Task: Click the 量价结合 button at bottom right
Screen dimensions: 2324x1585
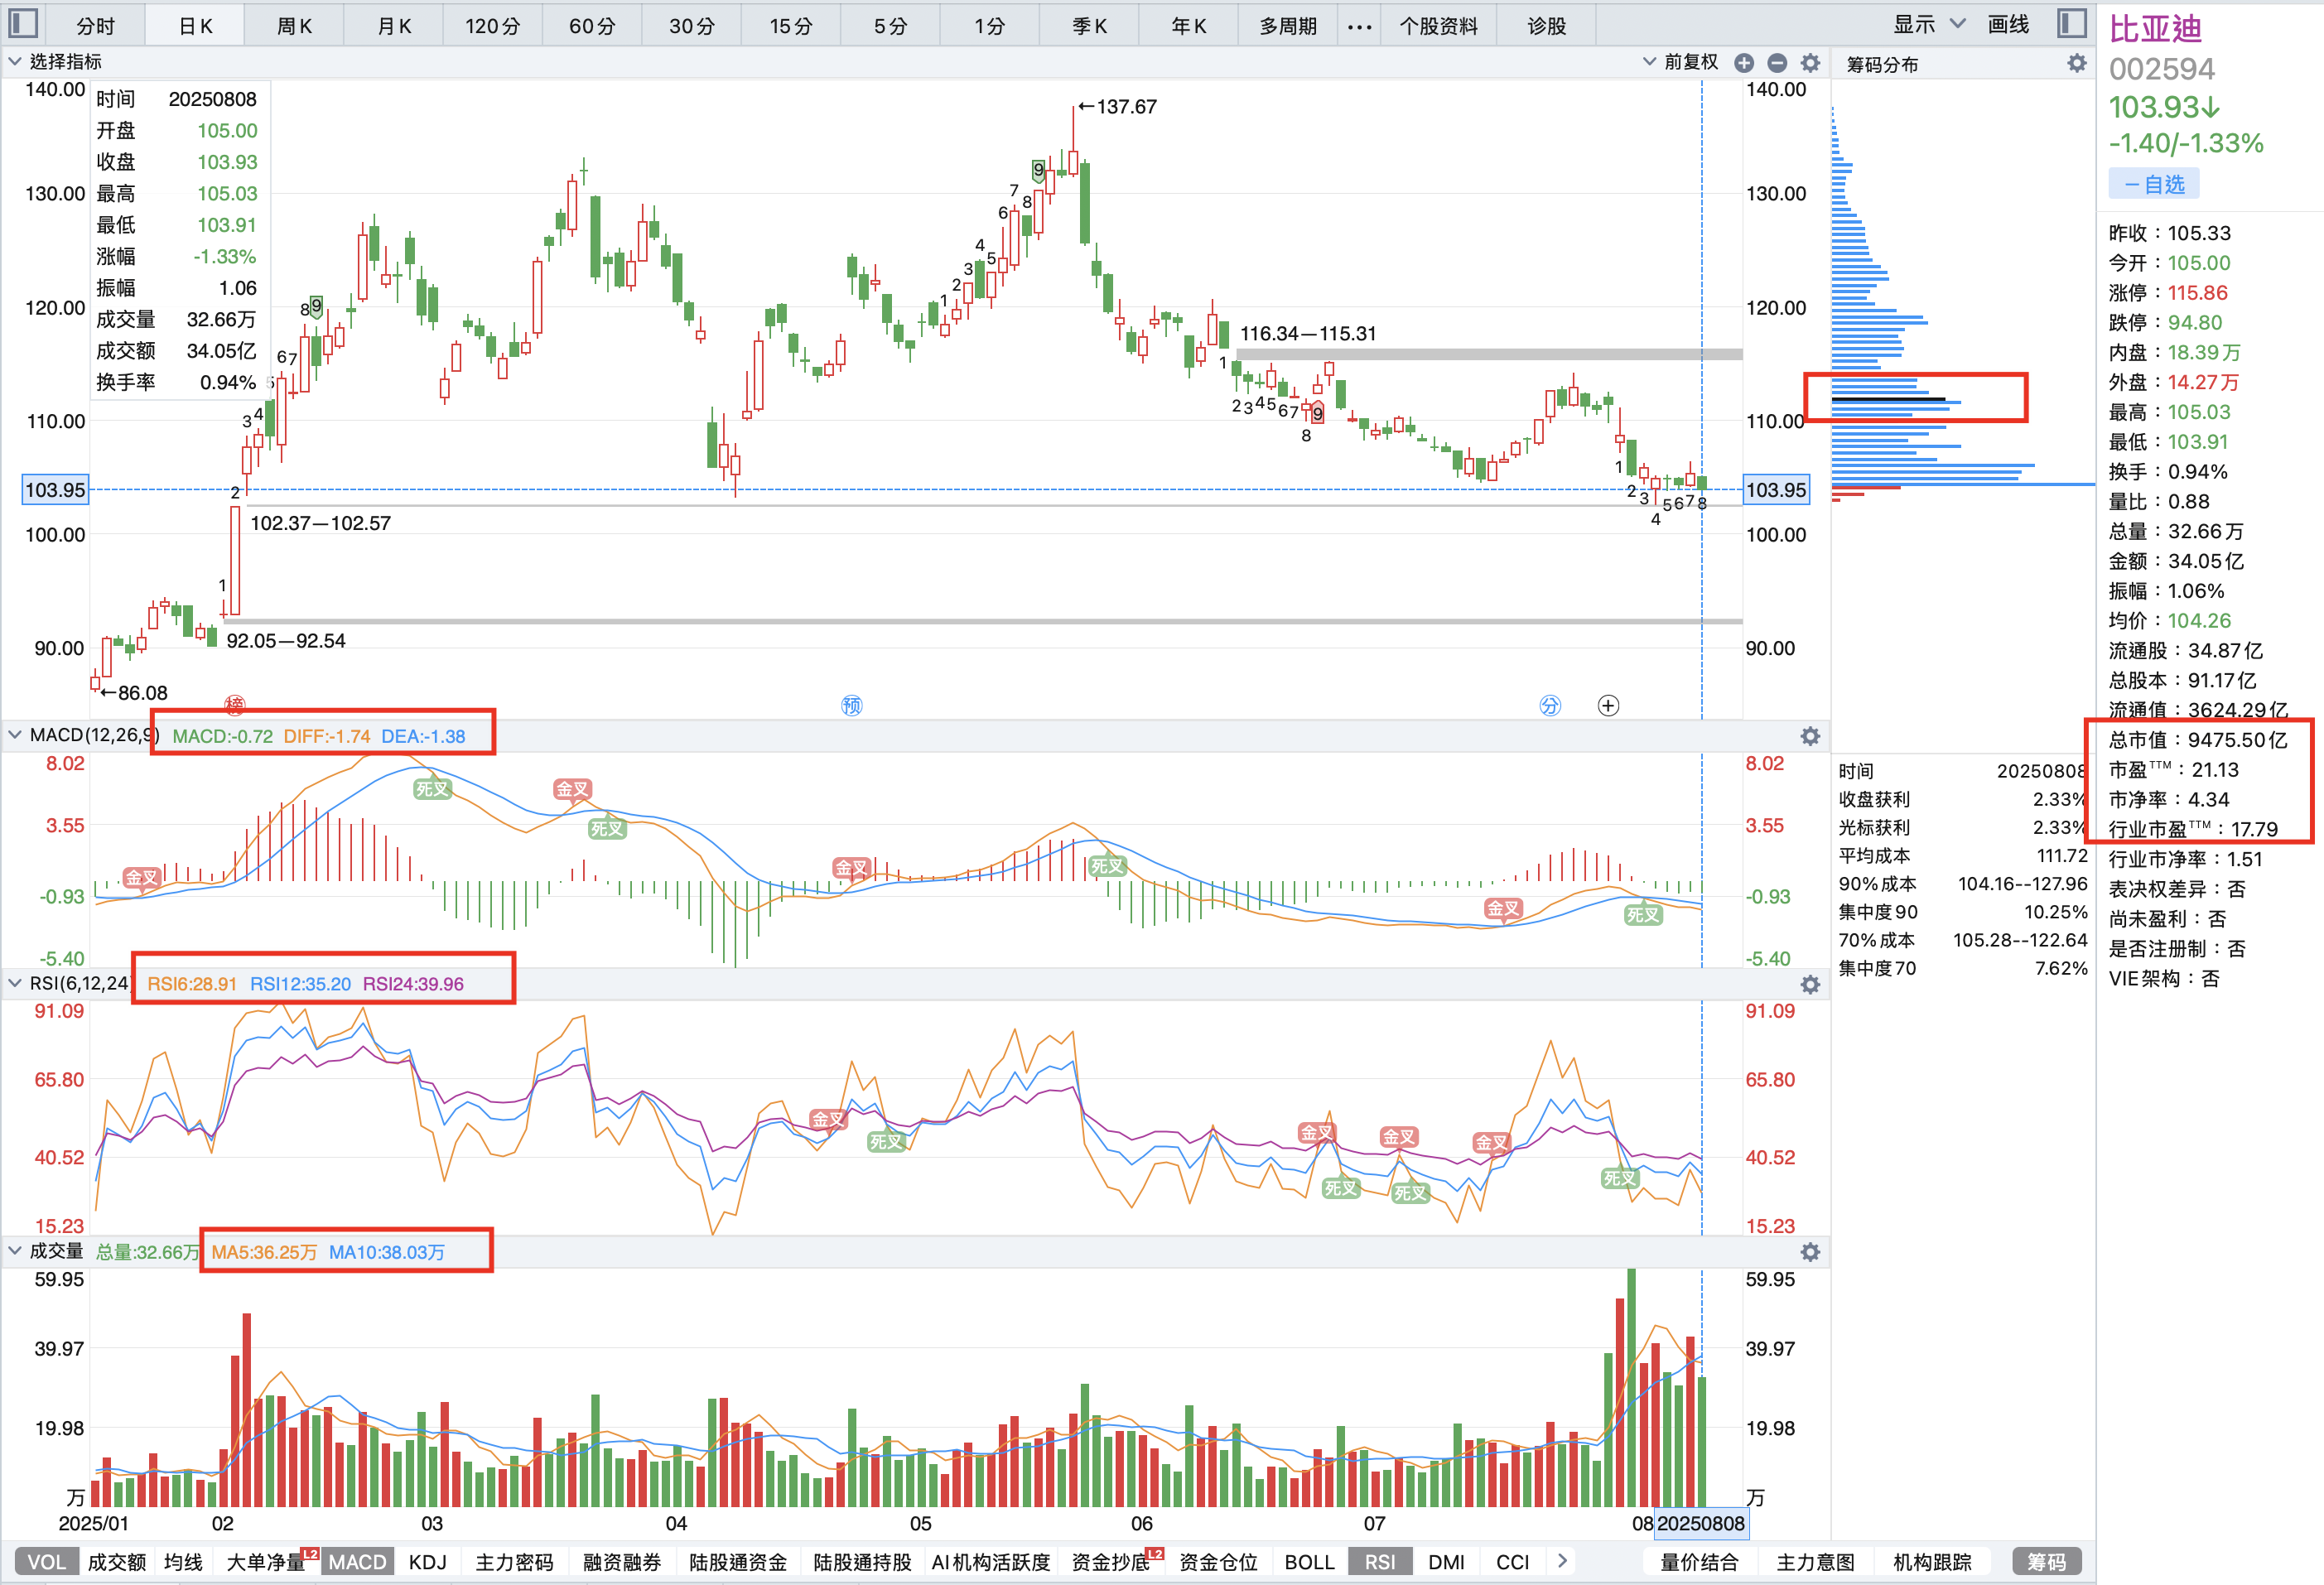Action: (1699, 1561)
